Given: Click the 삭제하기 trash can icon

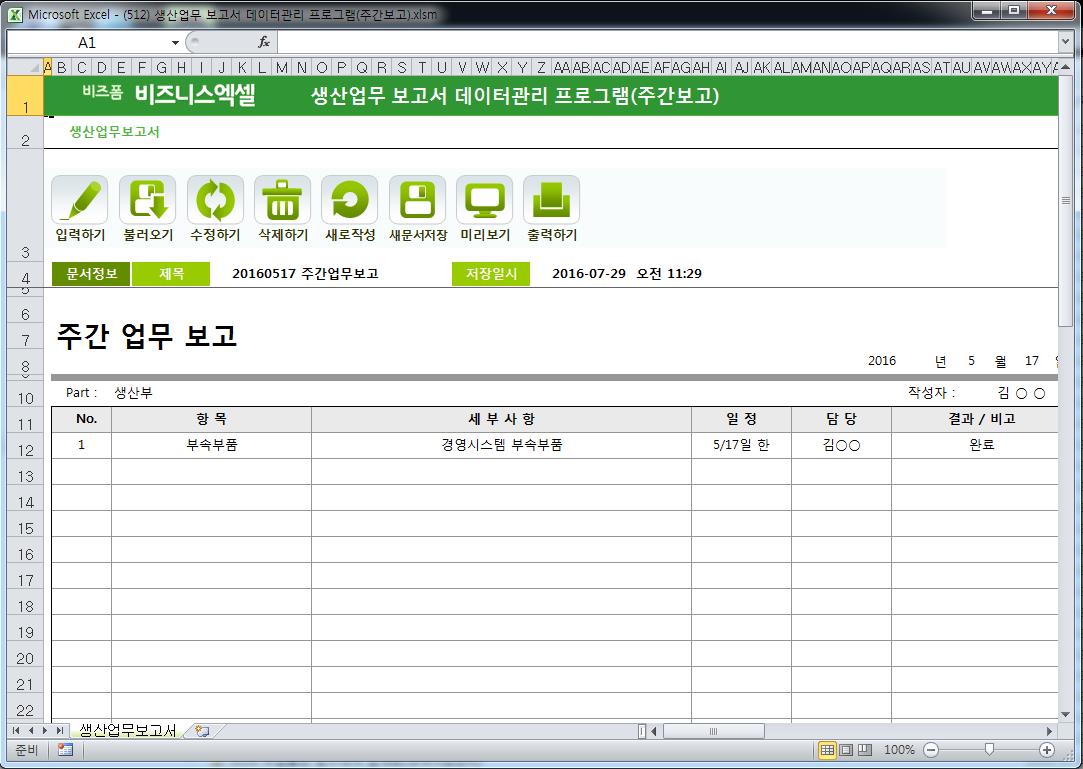Looking at the screenshot, I should tap(282, 201).
